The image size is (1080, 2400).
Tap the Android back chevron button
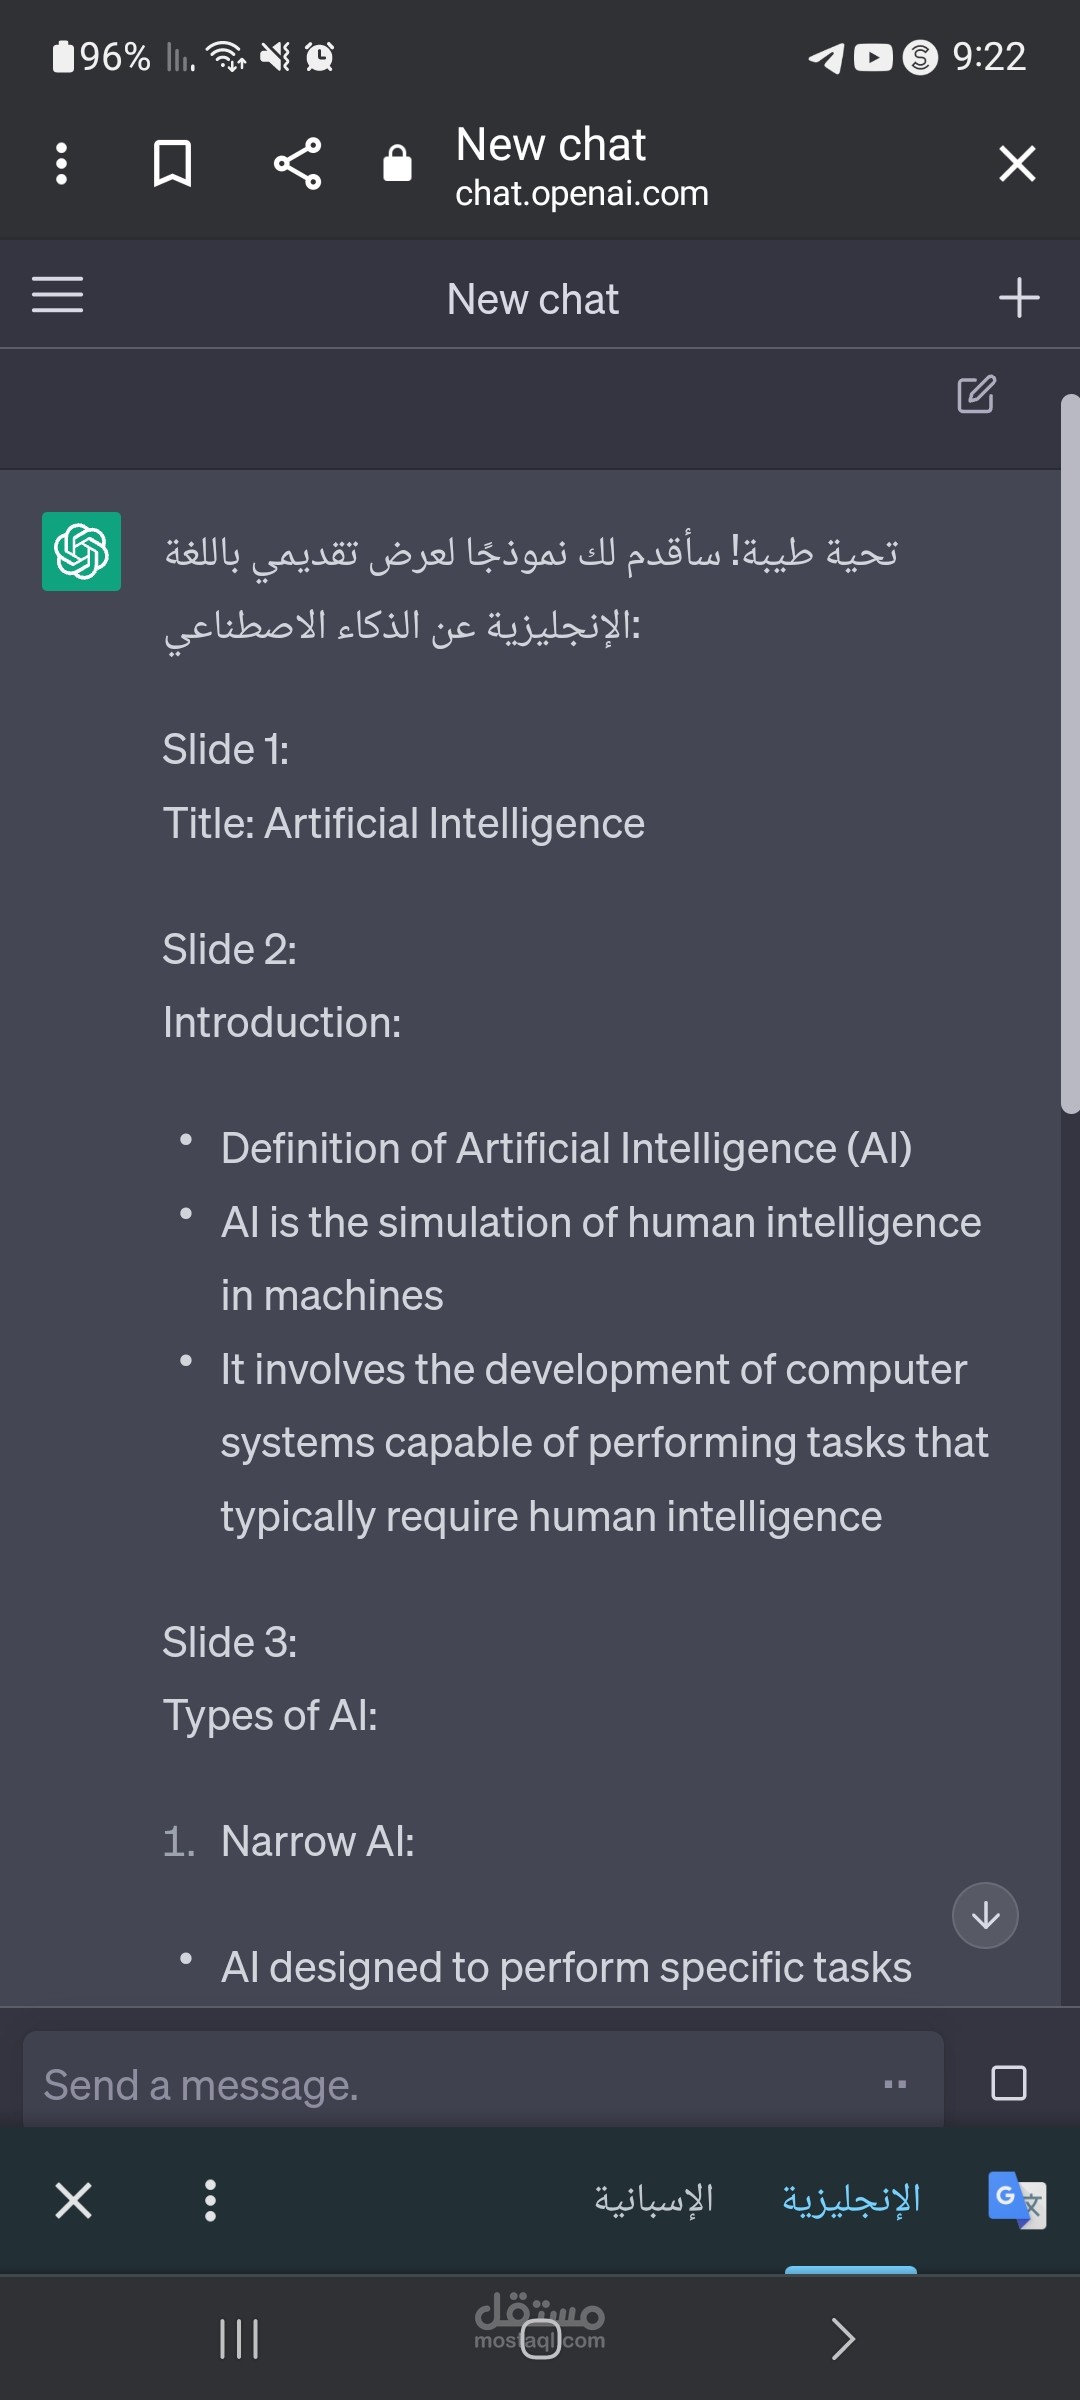coord(843,2338)
